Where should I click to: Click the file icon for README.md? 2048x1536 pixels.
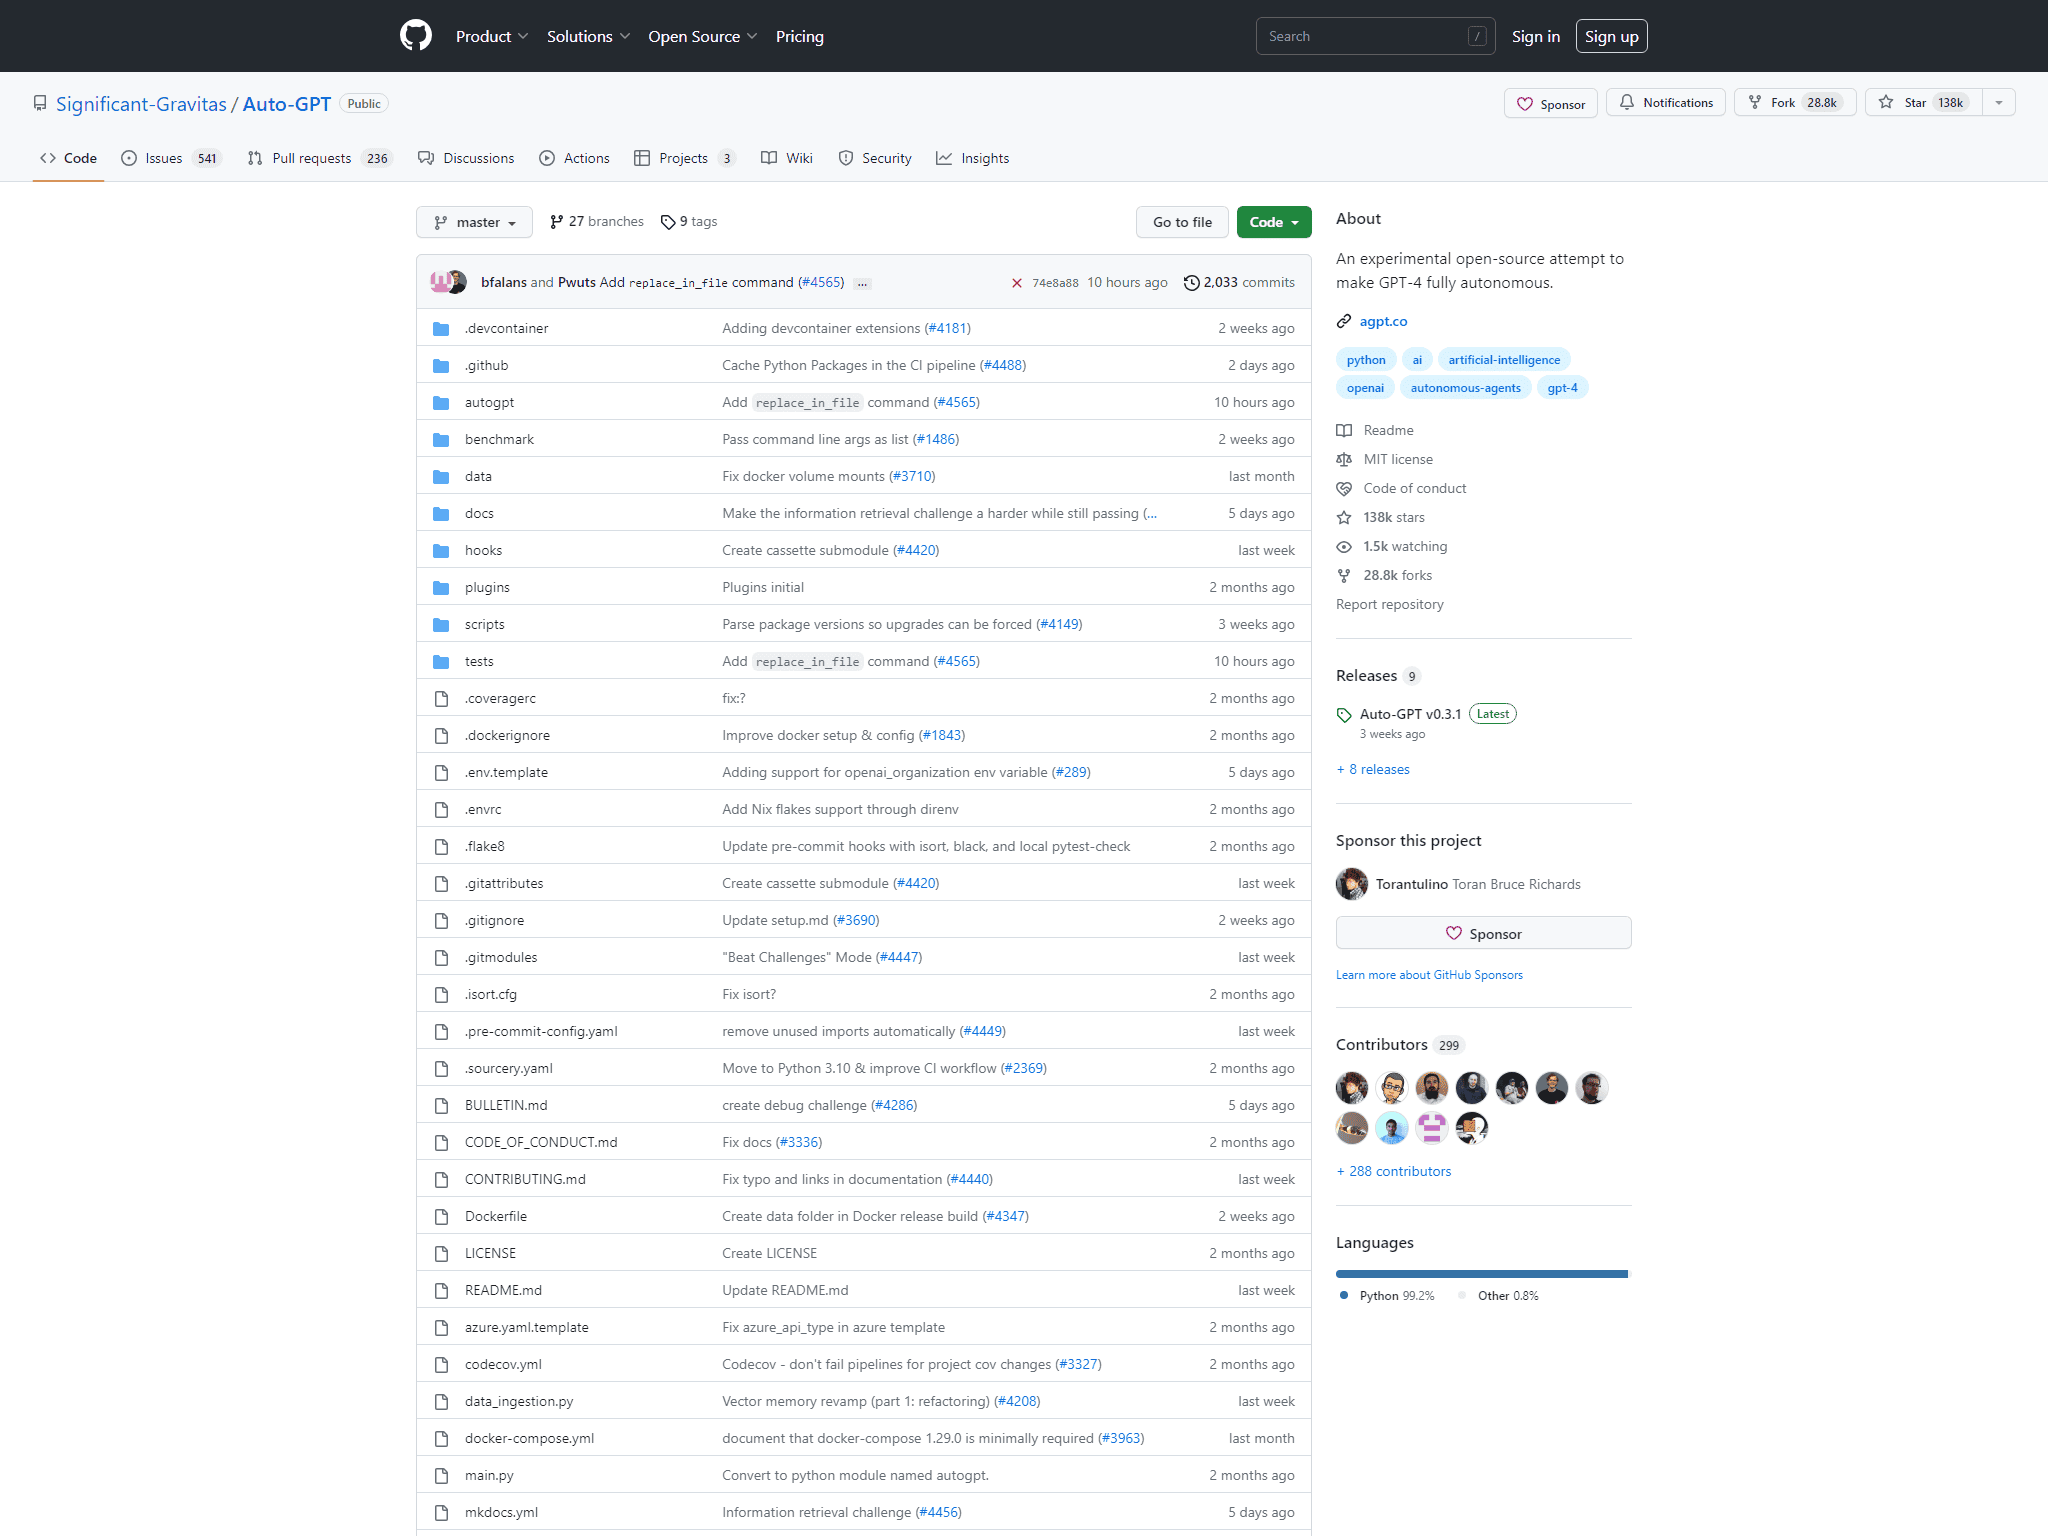[x=441, y=1290]
